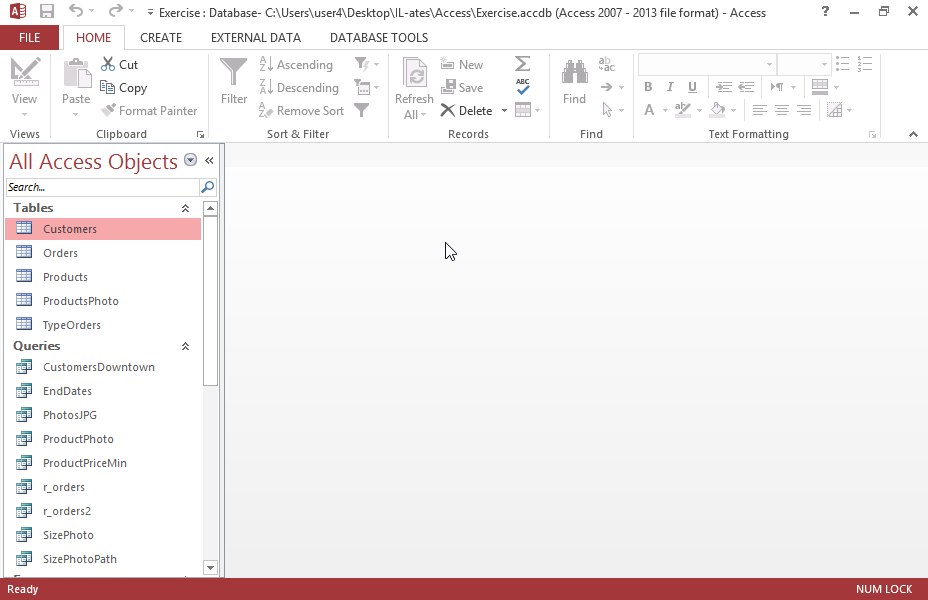Click the Toggle Filter funnel icon
This screenshot has height=600, width=928.
(362, 110)
